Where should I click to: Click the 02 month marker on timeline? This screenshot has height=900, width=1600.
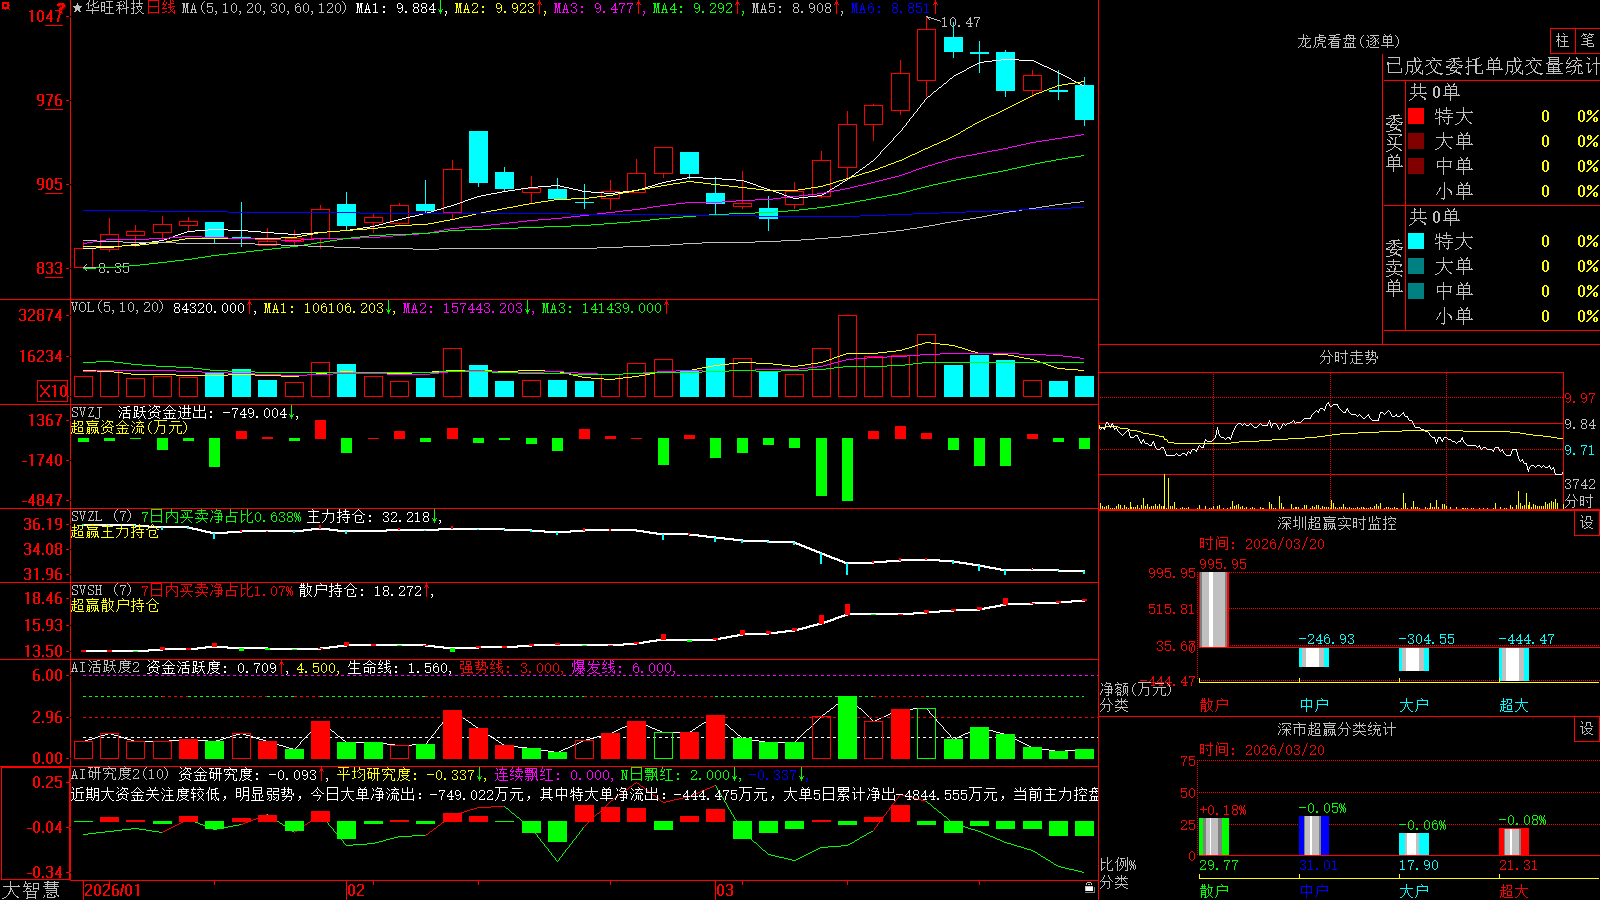(x=356, y=890)
